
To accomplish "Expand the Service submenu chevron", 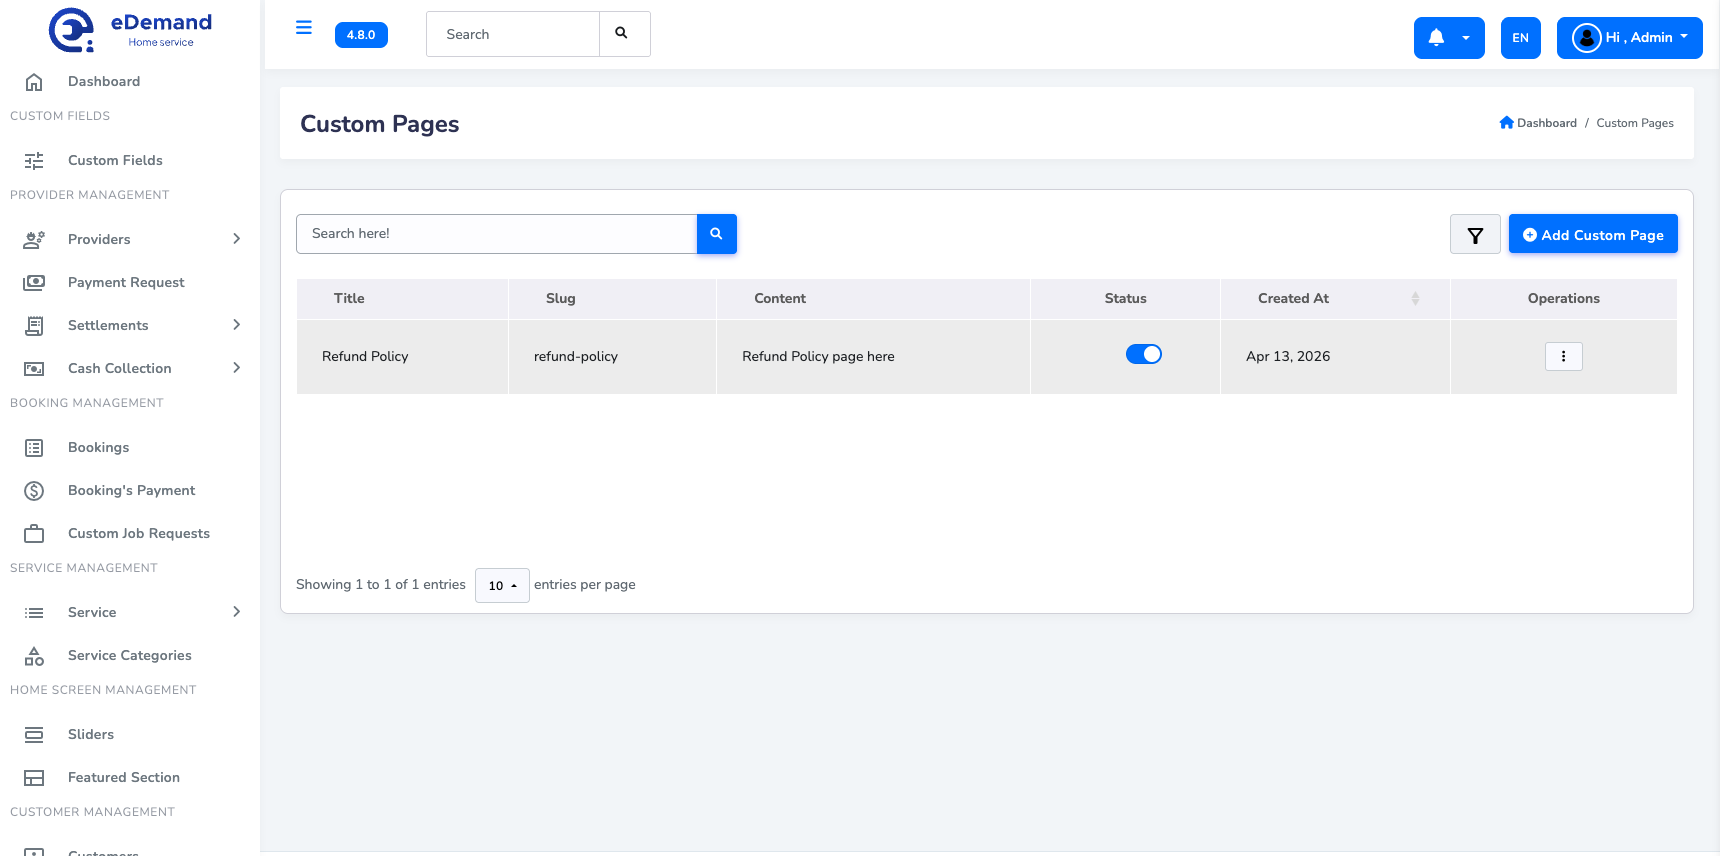I will coord(237,612).
